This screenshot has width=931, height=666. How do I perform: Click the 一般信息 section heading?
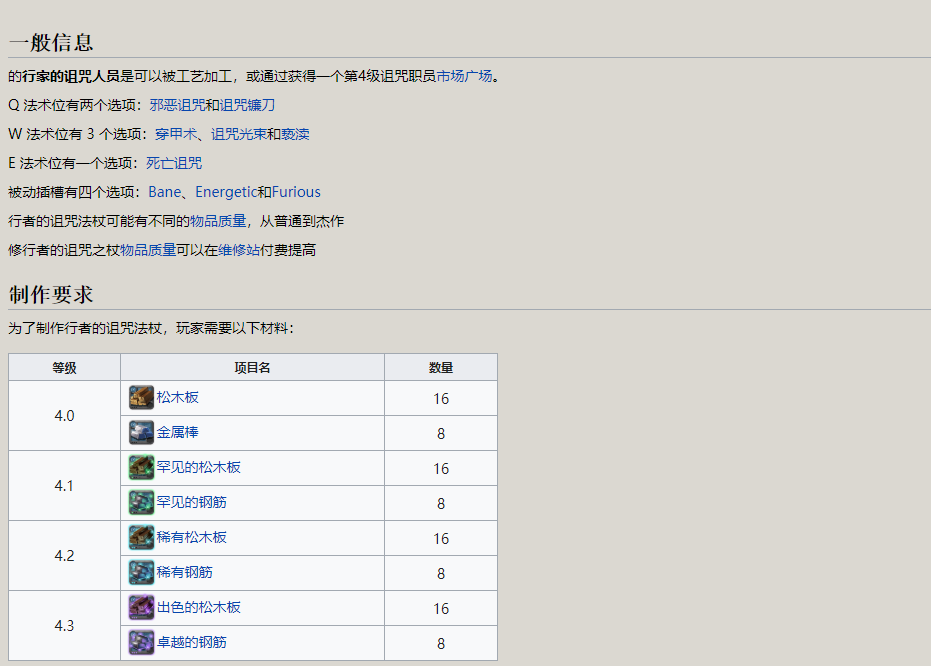tap(51, 43)
